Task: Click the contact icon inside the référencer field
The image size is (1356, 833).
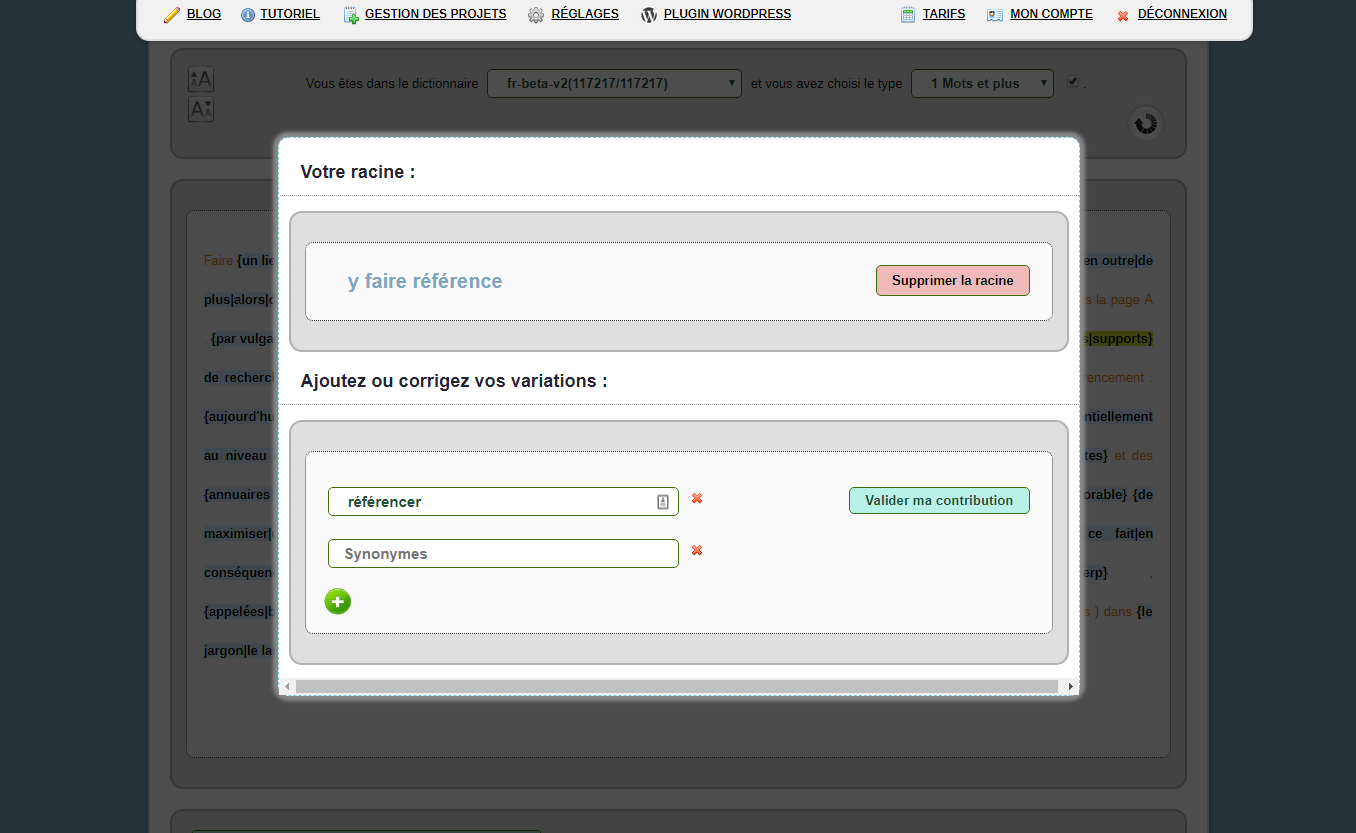Action: pyautogui.click(x=663, y=502)
